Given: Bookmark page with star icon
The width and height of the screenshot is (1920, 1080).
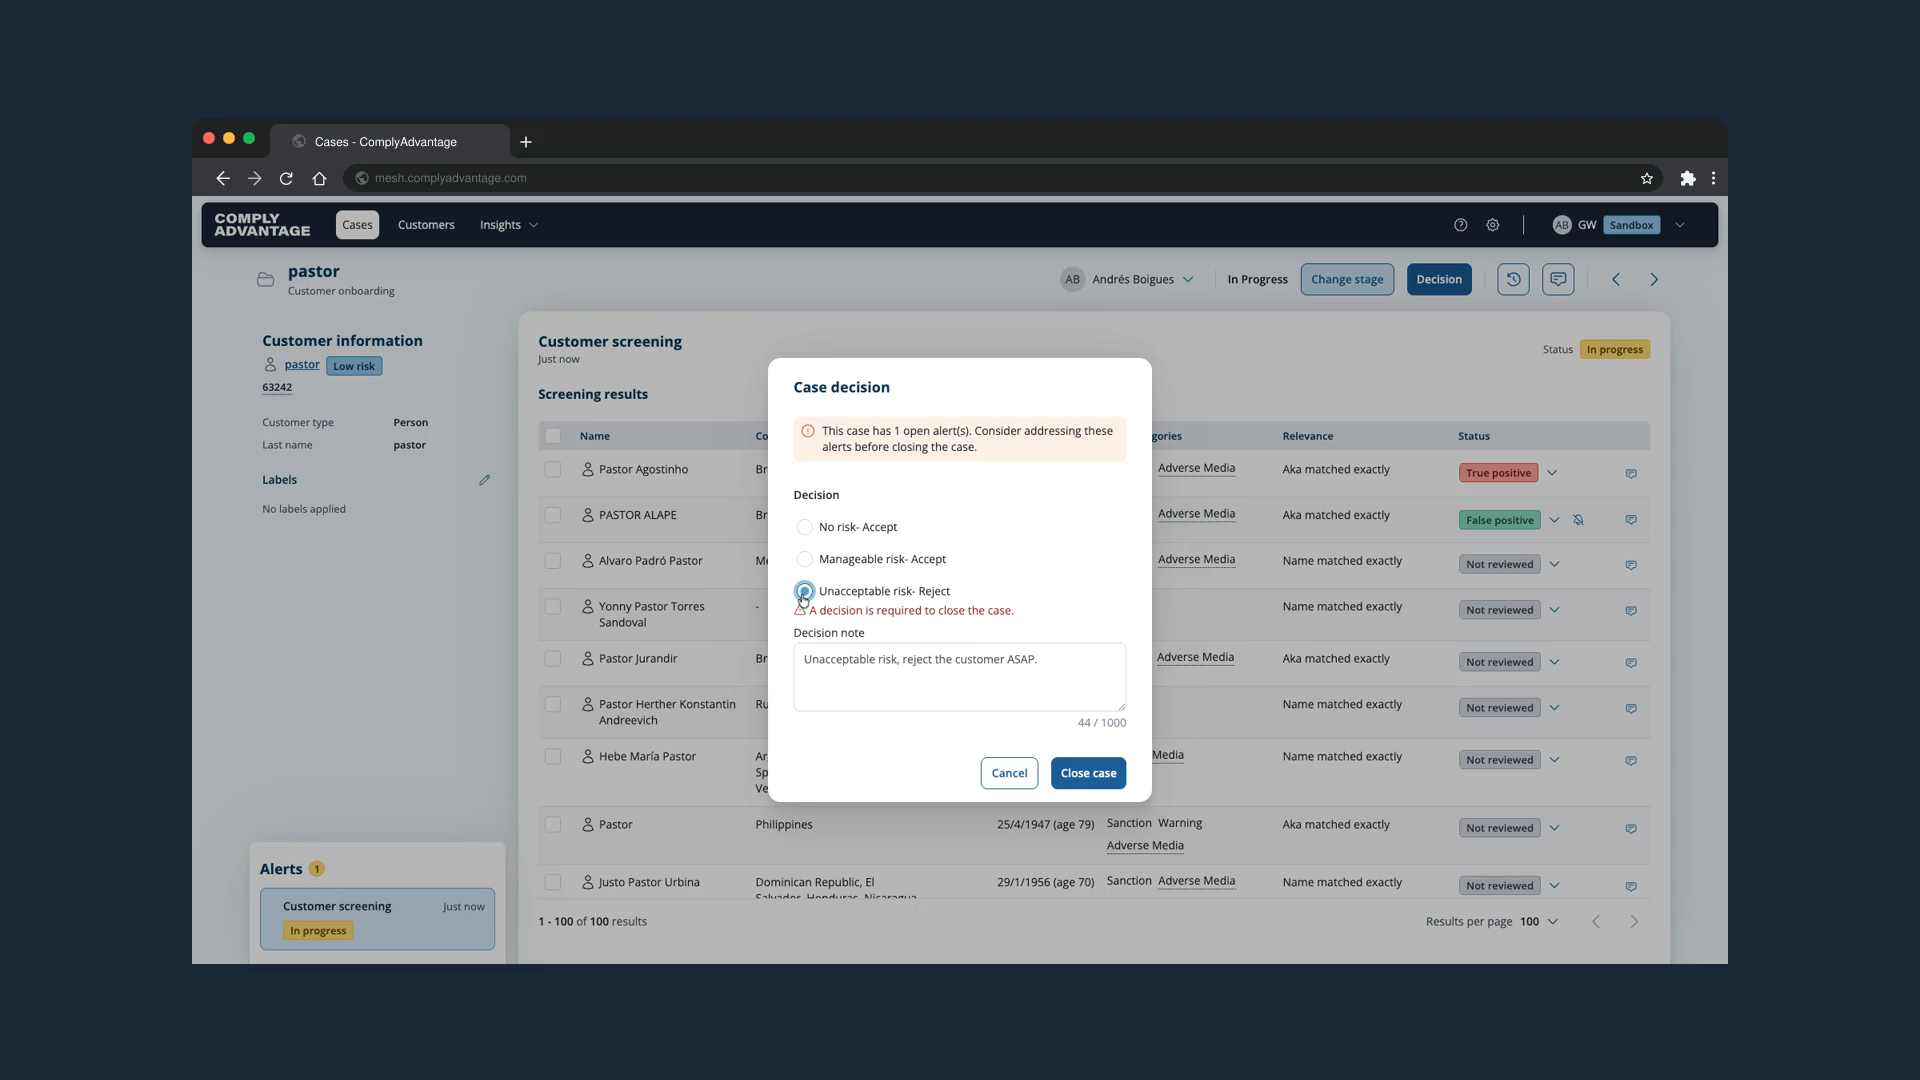Looking at the screenshot, I should click(x=1647, y=178).
